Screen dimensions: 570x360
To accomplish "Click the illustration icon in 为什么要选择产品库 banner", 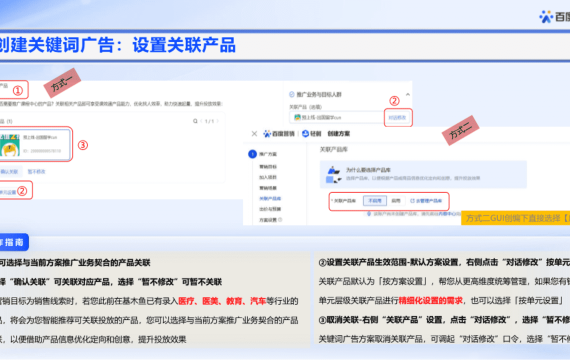I will [334, 175].
